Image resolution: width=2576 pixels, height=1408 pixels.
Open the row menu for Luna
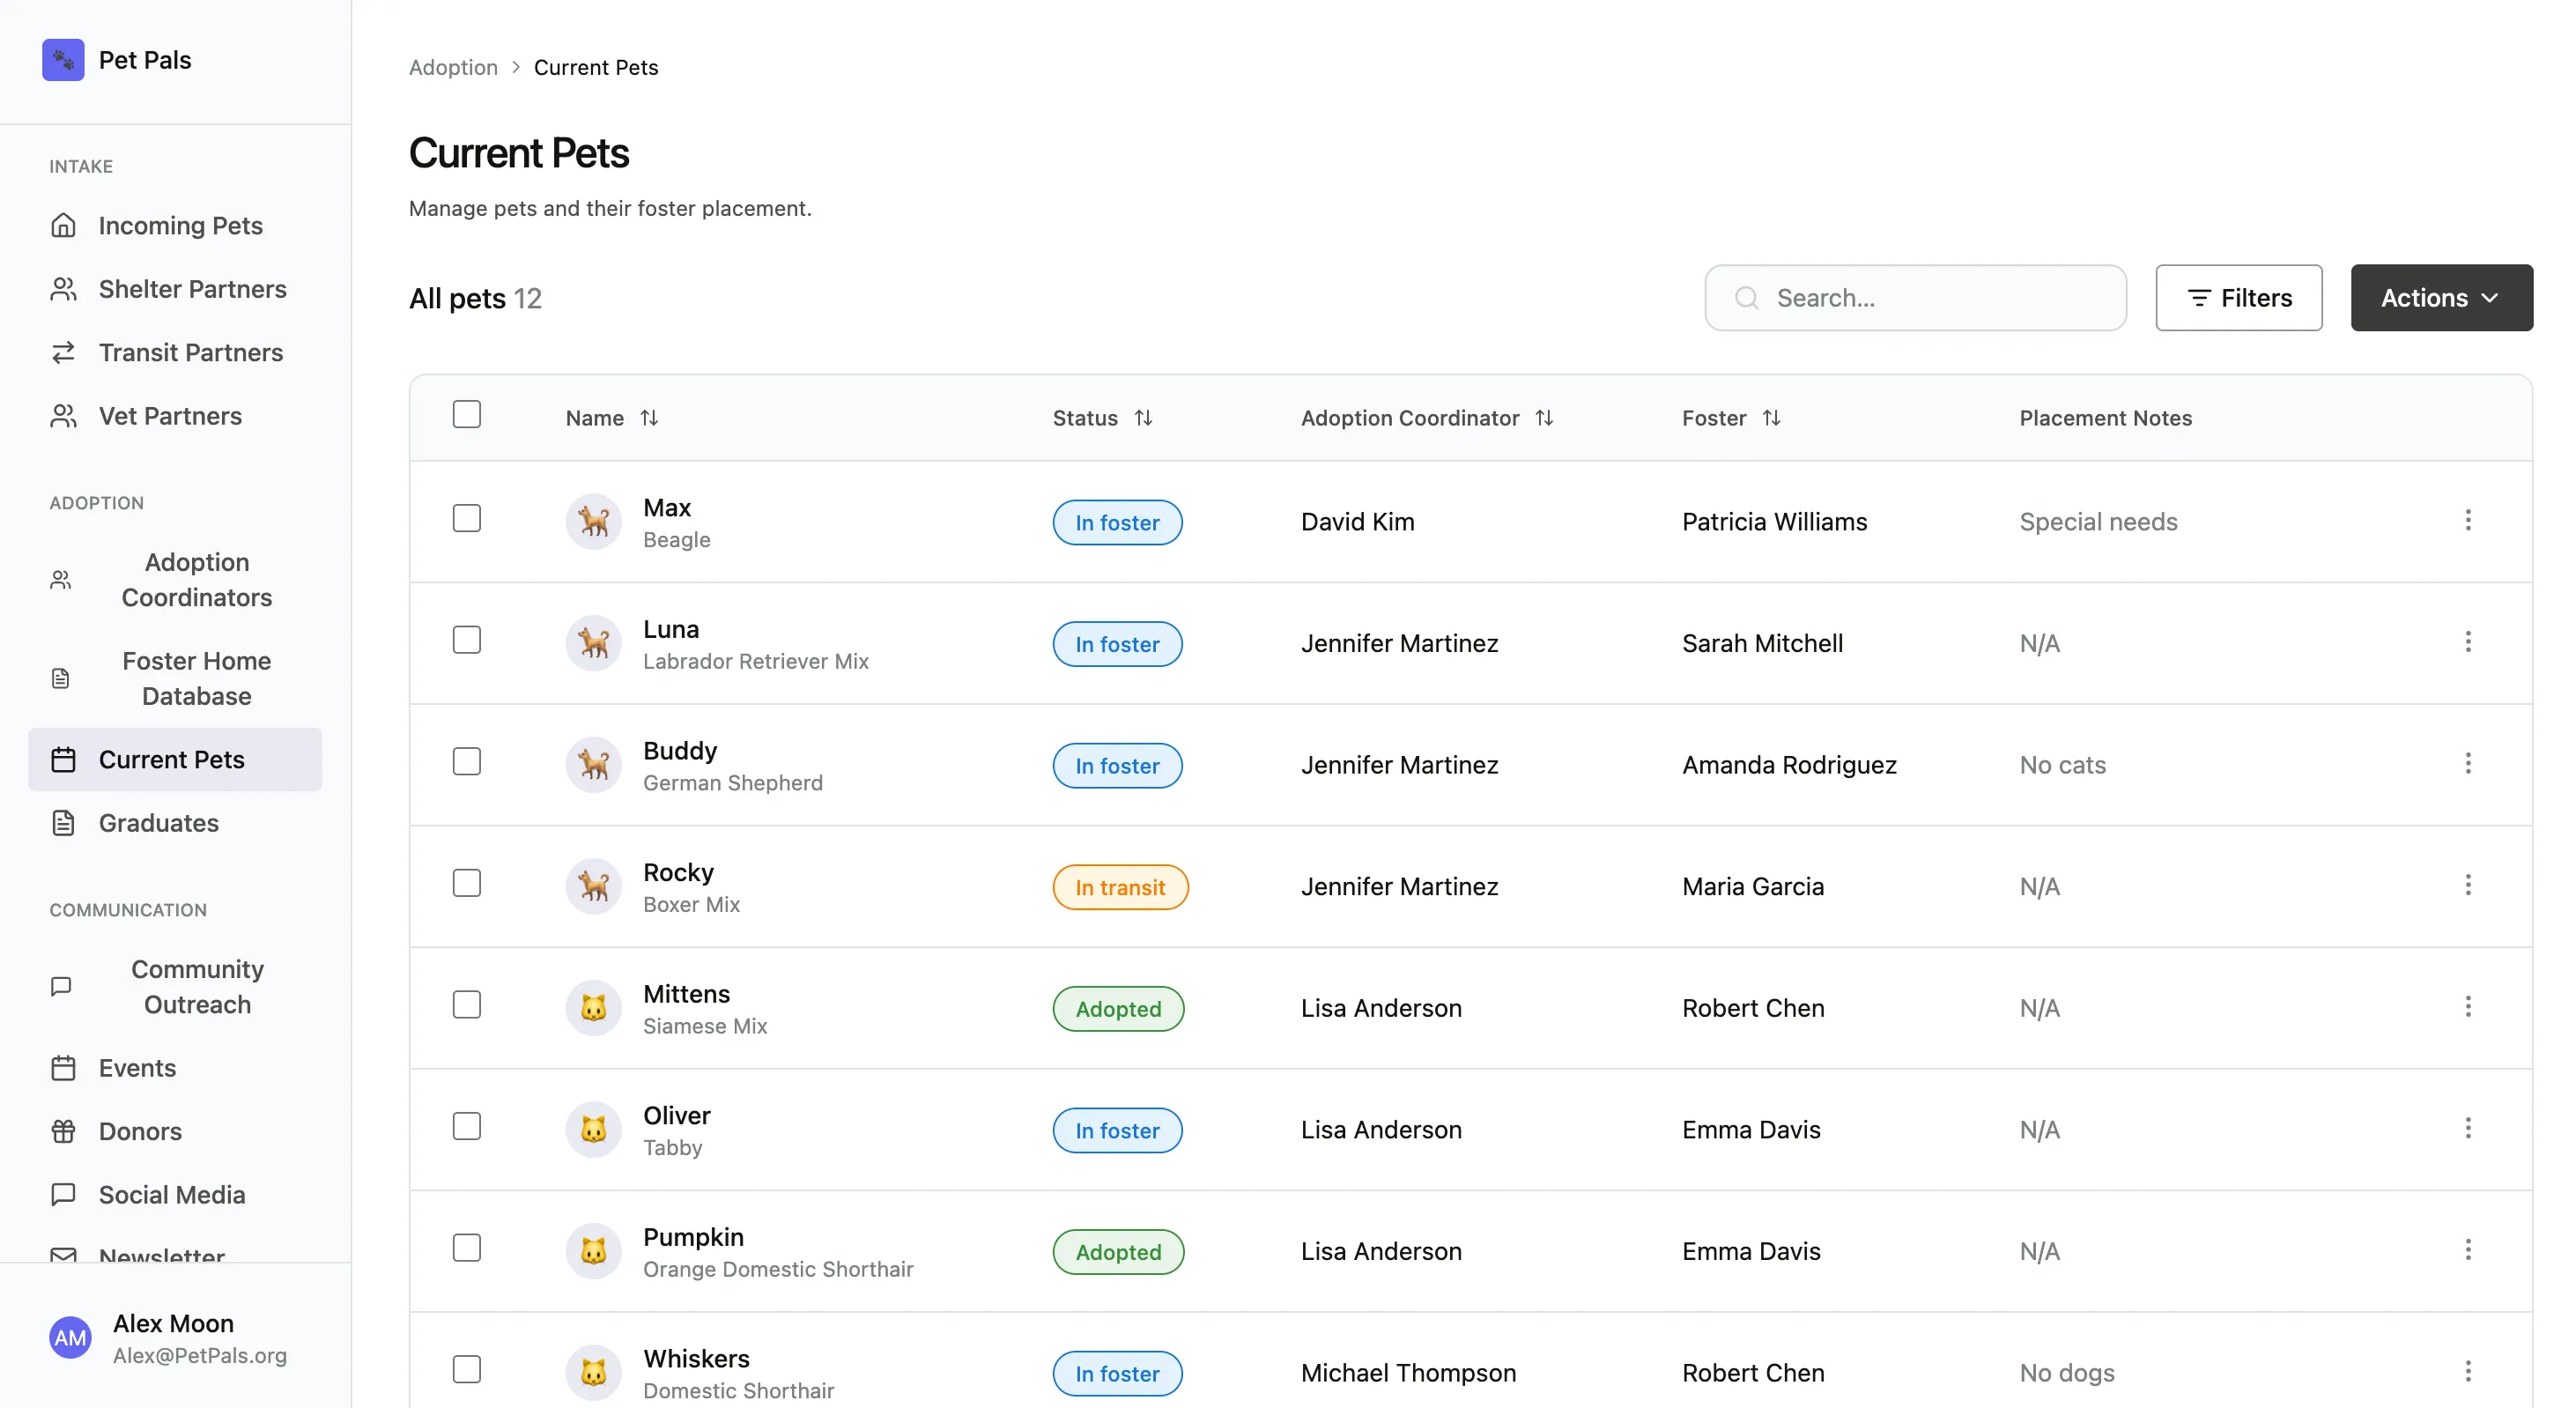pyautogui.click(x=2468, y=642)
